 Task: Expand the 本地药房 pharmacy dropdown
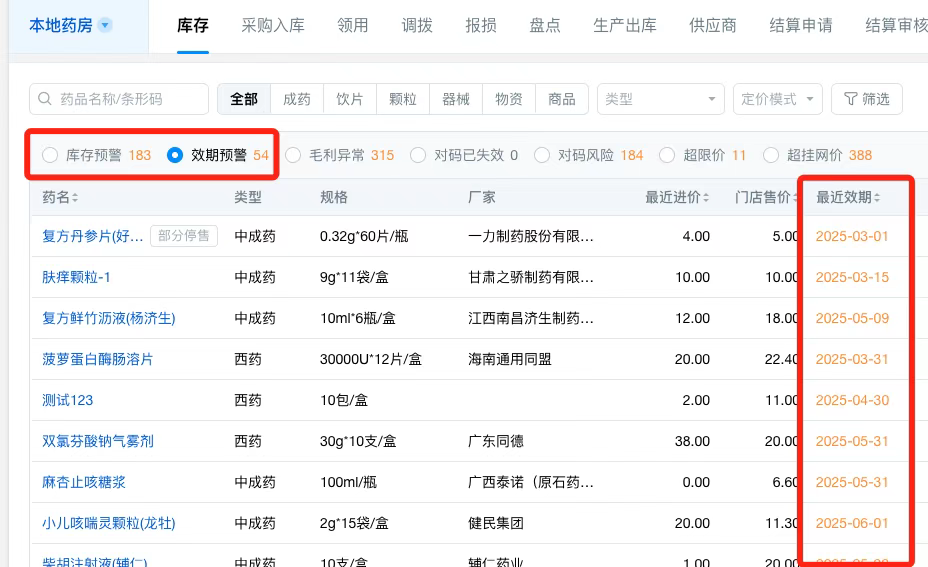pos(105,26)
